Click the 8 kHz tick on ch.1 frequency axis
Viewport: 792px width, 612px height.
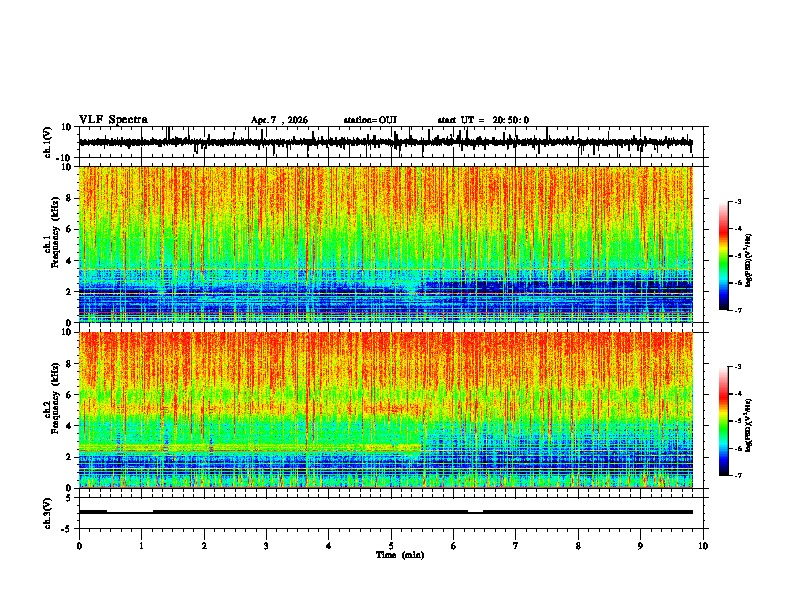pyautogui.click(x=69, y=198)
